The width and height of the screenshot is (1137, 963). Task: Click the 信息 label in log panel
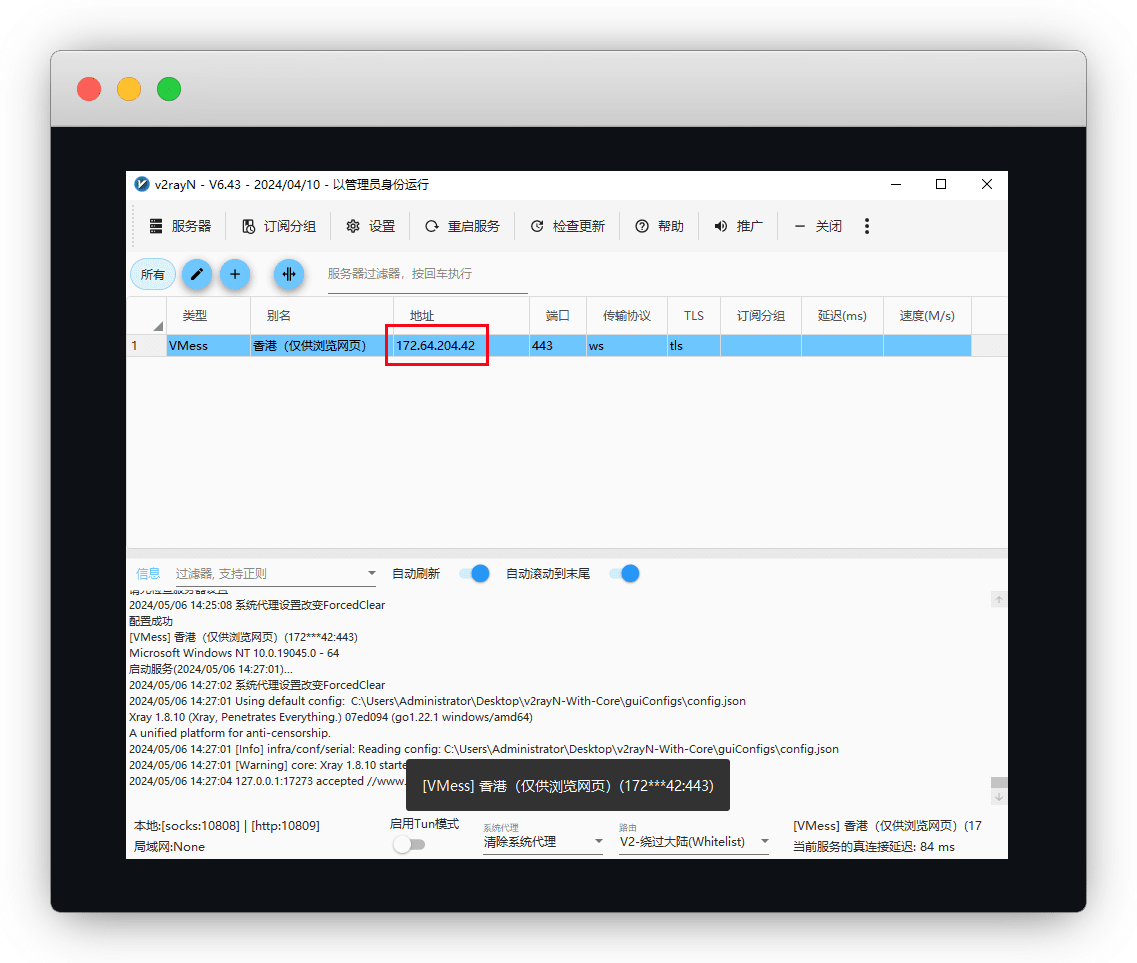[x=148, y=574]
